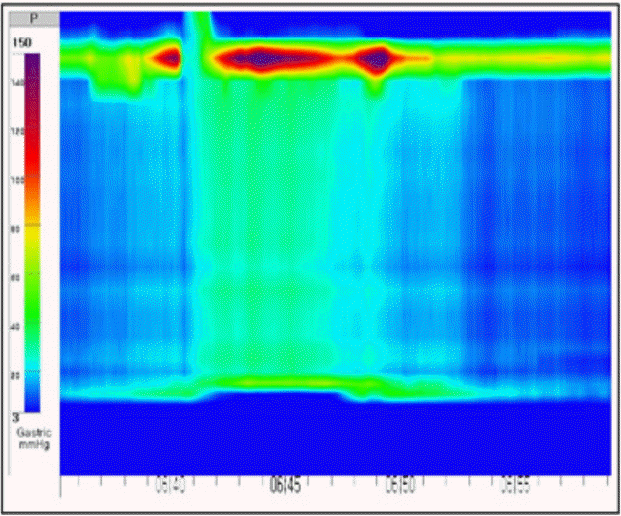
Task: Click the 20 tick on the color scale
Action: click(x=15, y=375)
